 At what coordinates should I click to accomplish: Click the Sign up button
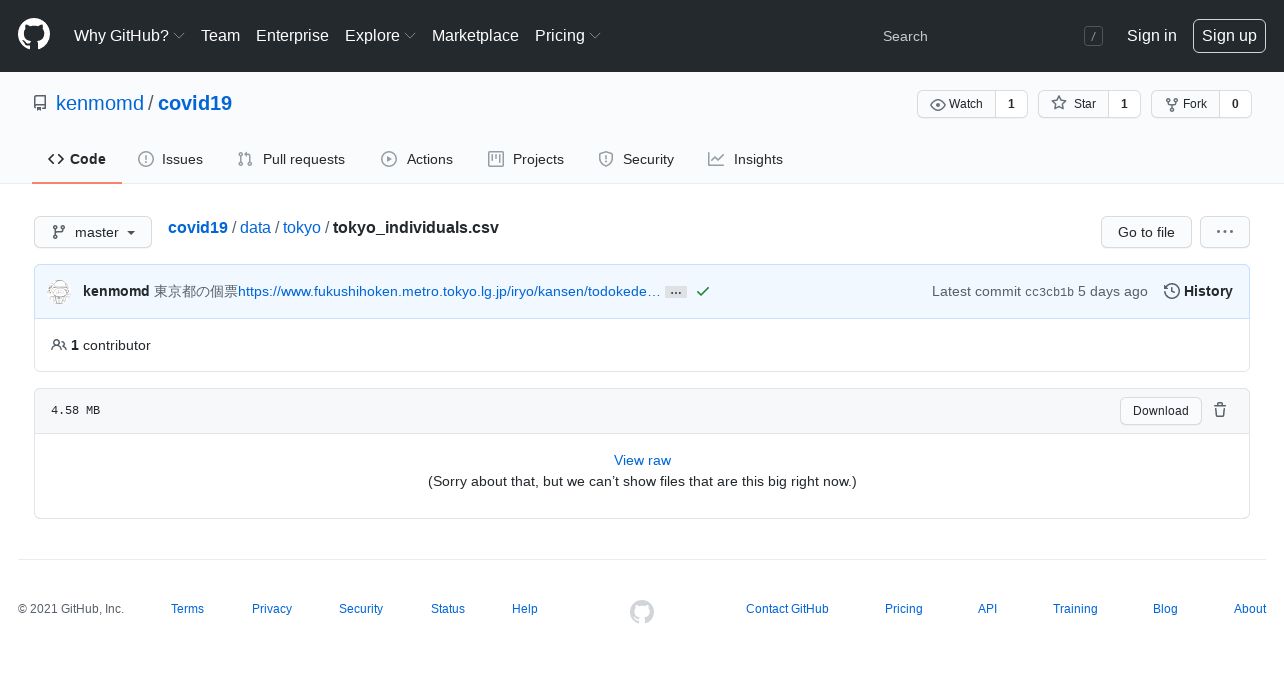1229,36
